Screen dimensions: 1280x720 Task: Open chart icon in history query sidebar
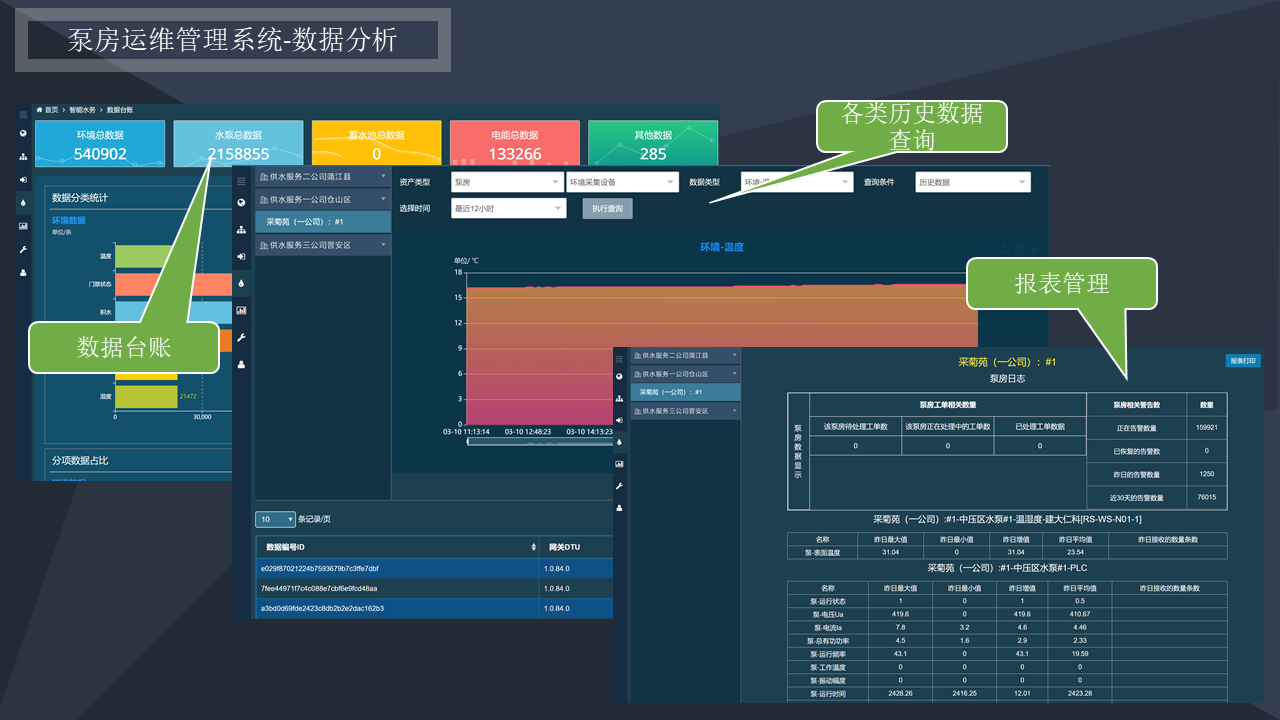[x=241, y=311]
